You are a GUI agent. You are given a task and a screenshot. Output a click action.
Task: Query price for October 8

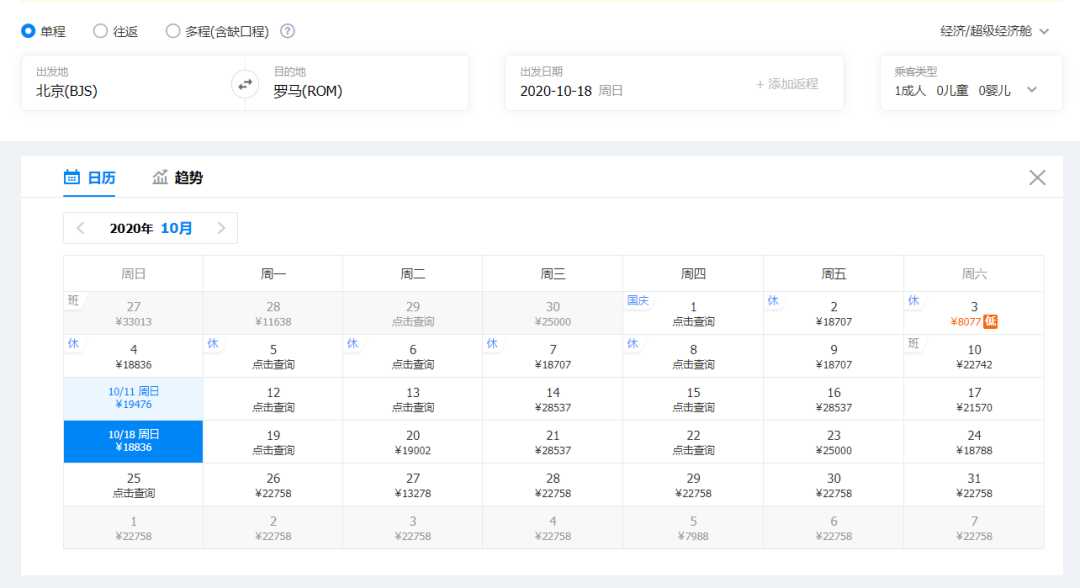(693, 356)
